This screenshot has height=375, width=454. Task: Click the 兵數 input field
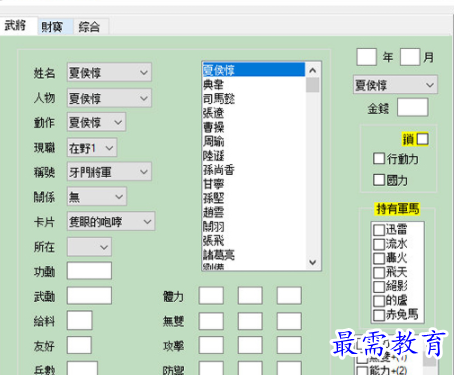[x=82, y=368]
